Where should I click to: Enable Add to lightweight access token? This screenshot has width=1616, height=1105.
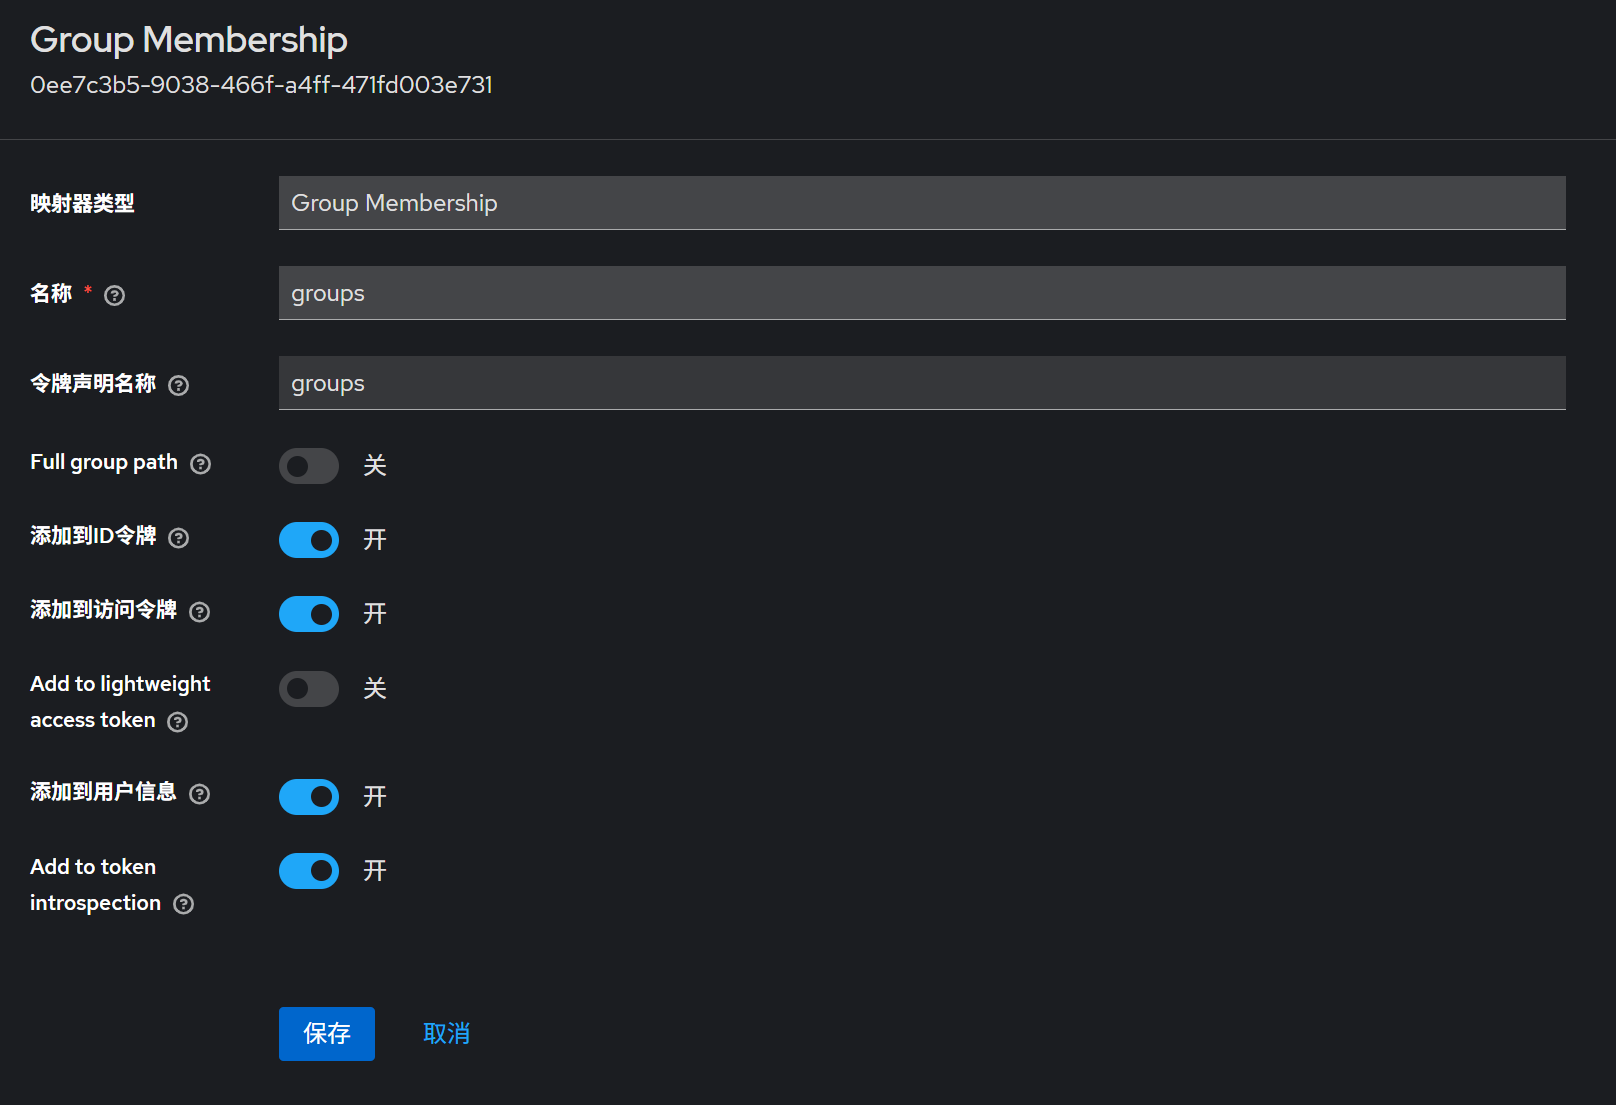point(309,689)
